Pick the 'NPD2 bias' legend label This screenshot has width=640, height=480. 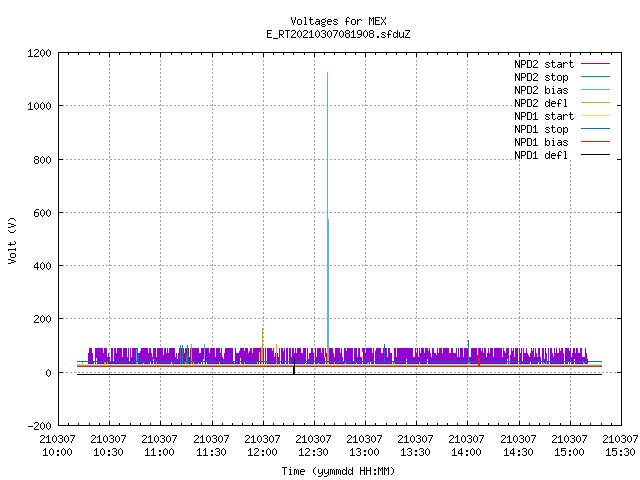[x=541, y=90]
